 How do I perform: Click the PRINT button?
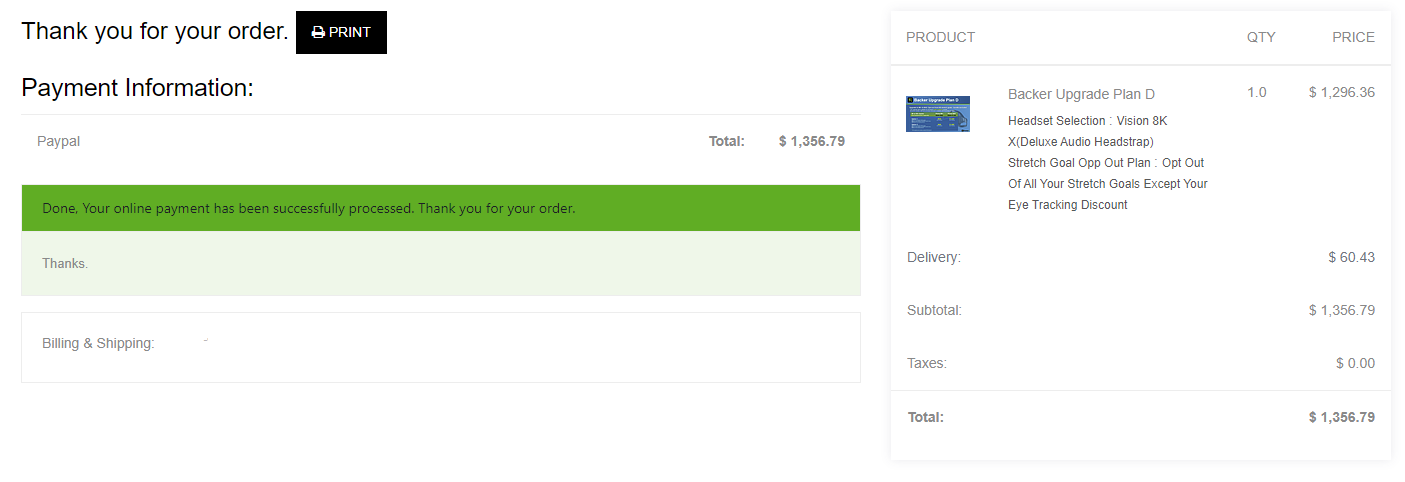click(x=341, y=32)
